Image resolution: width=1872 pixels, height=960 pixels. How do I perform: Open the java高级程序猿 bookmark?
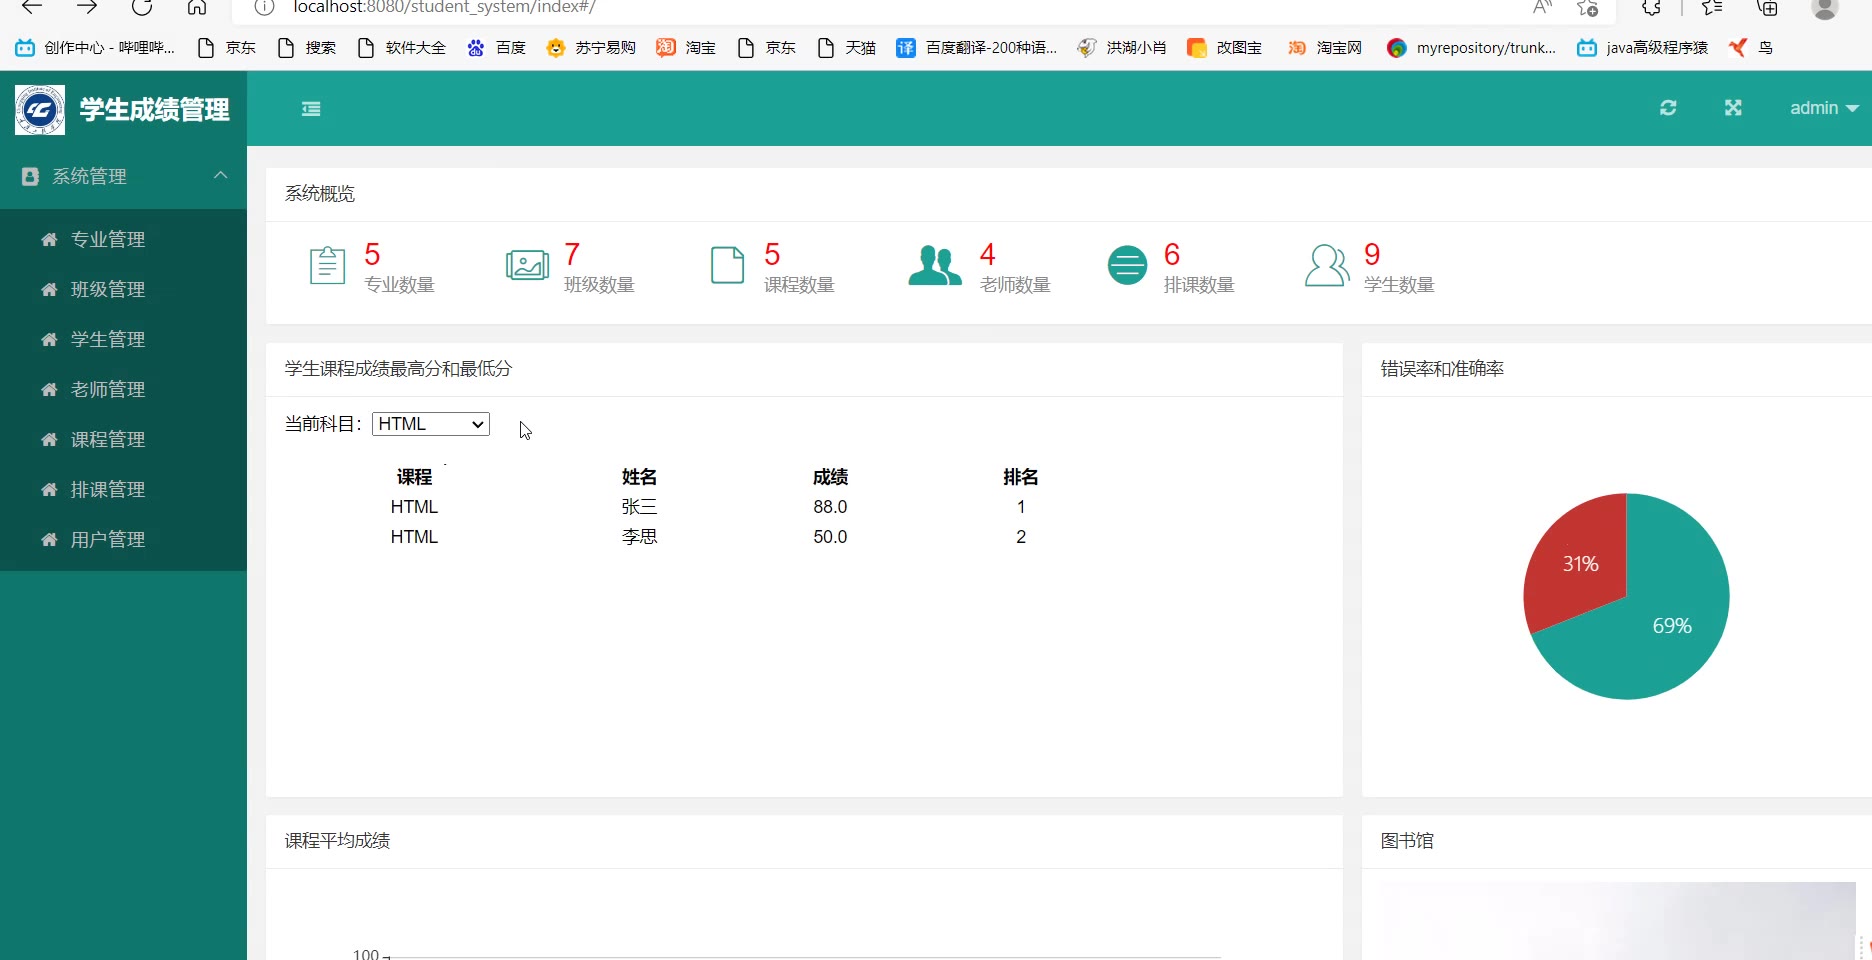point(1642,48)
